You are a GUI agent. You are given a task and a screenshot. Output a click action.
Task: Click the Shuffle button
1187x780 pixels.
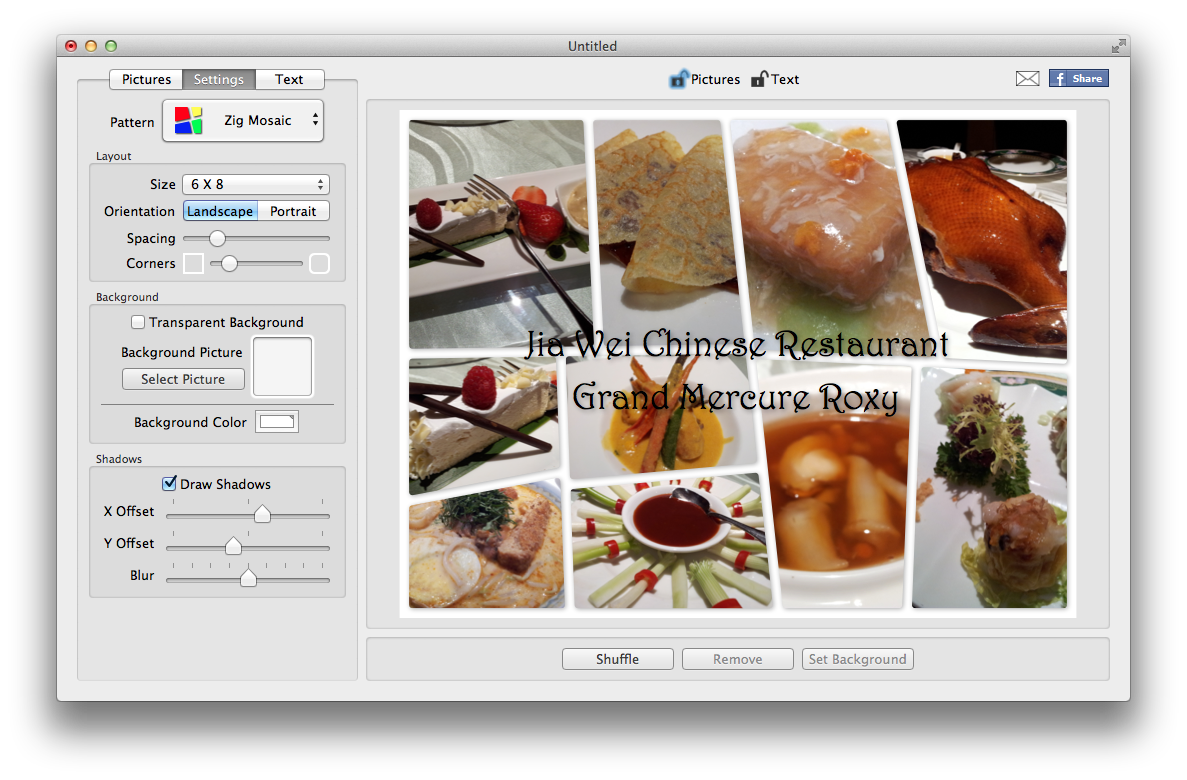click(618, 659)
